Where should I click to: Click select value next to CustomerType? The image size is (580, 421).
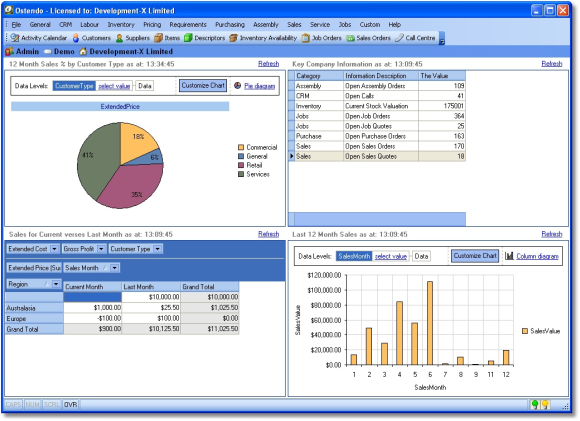(x=114, y=86)
